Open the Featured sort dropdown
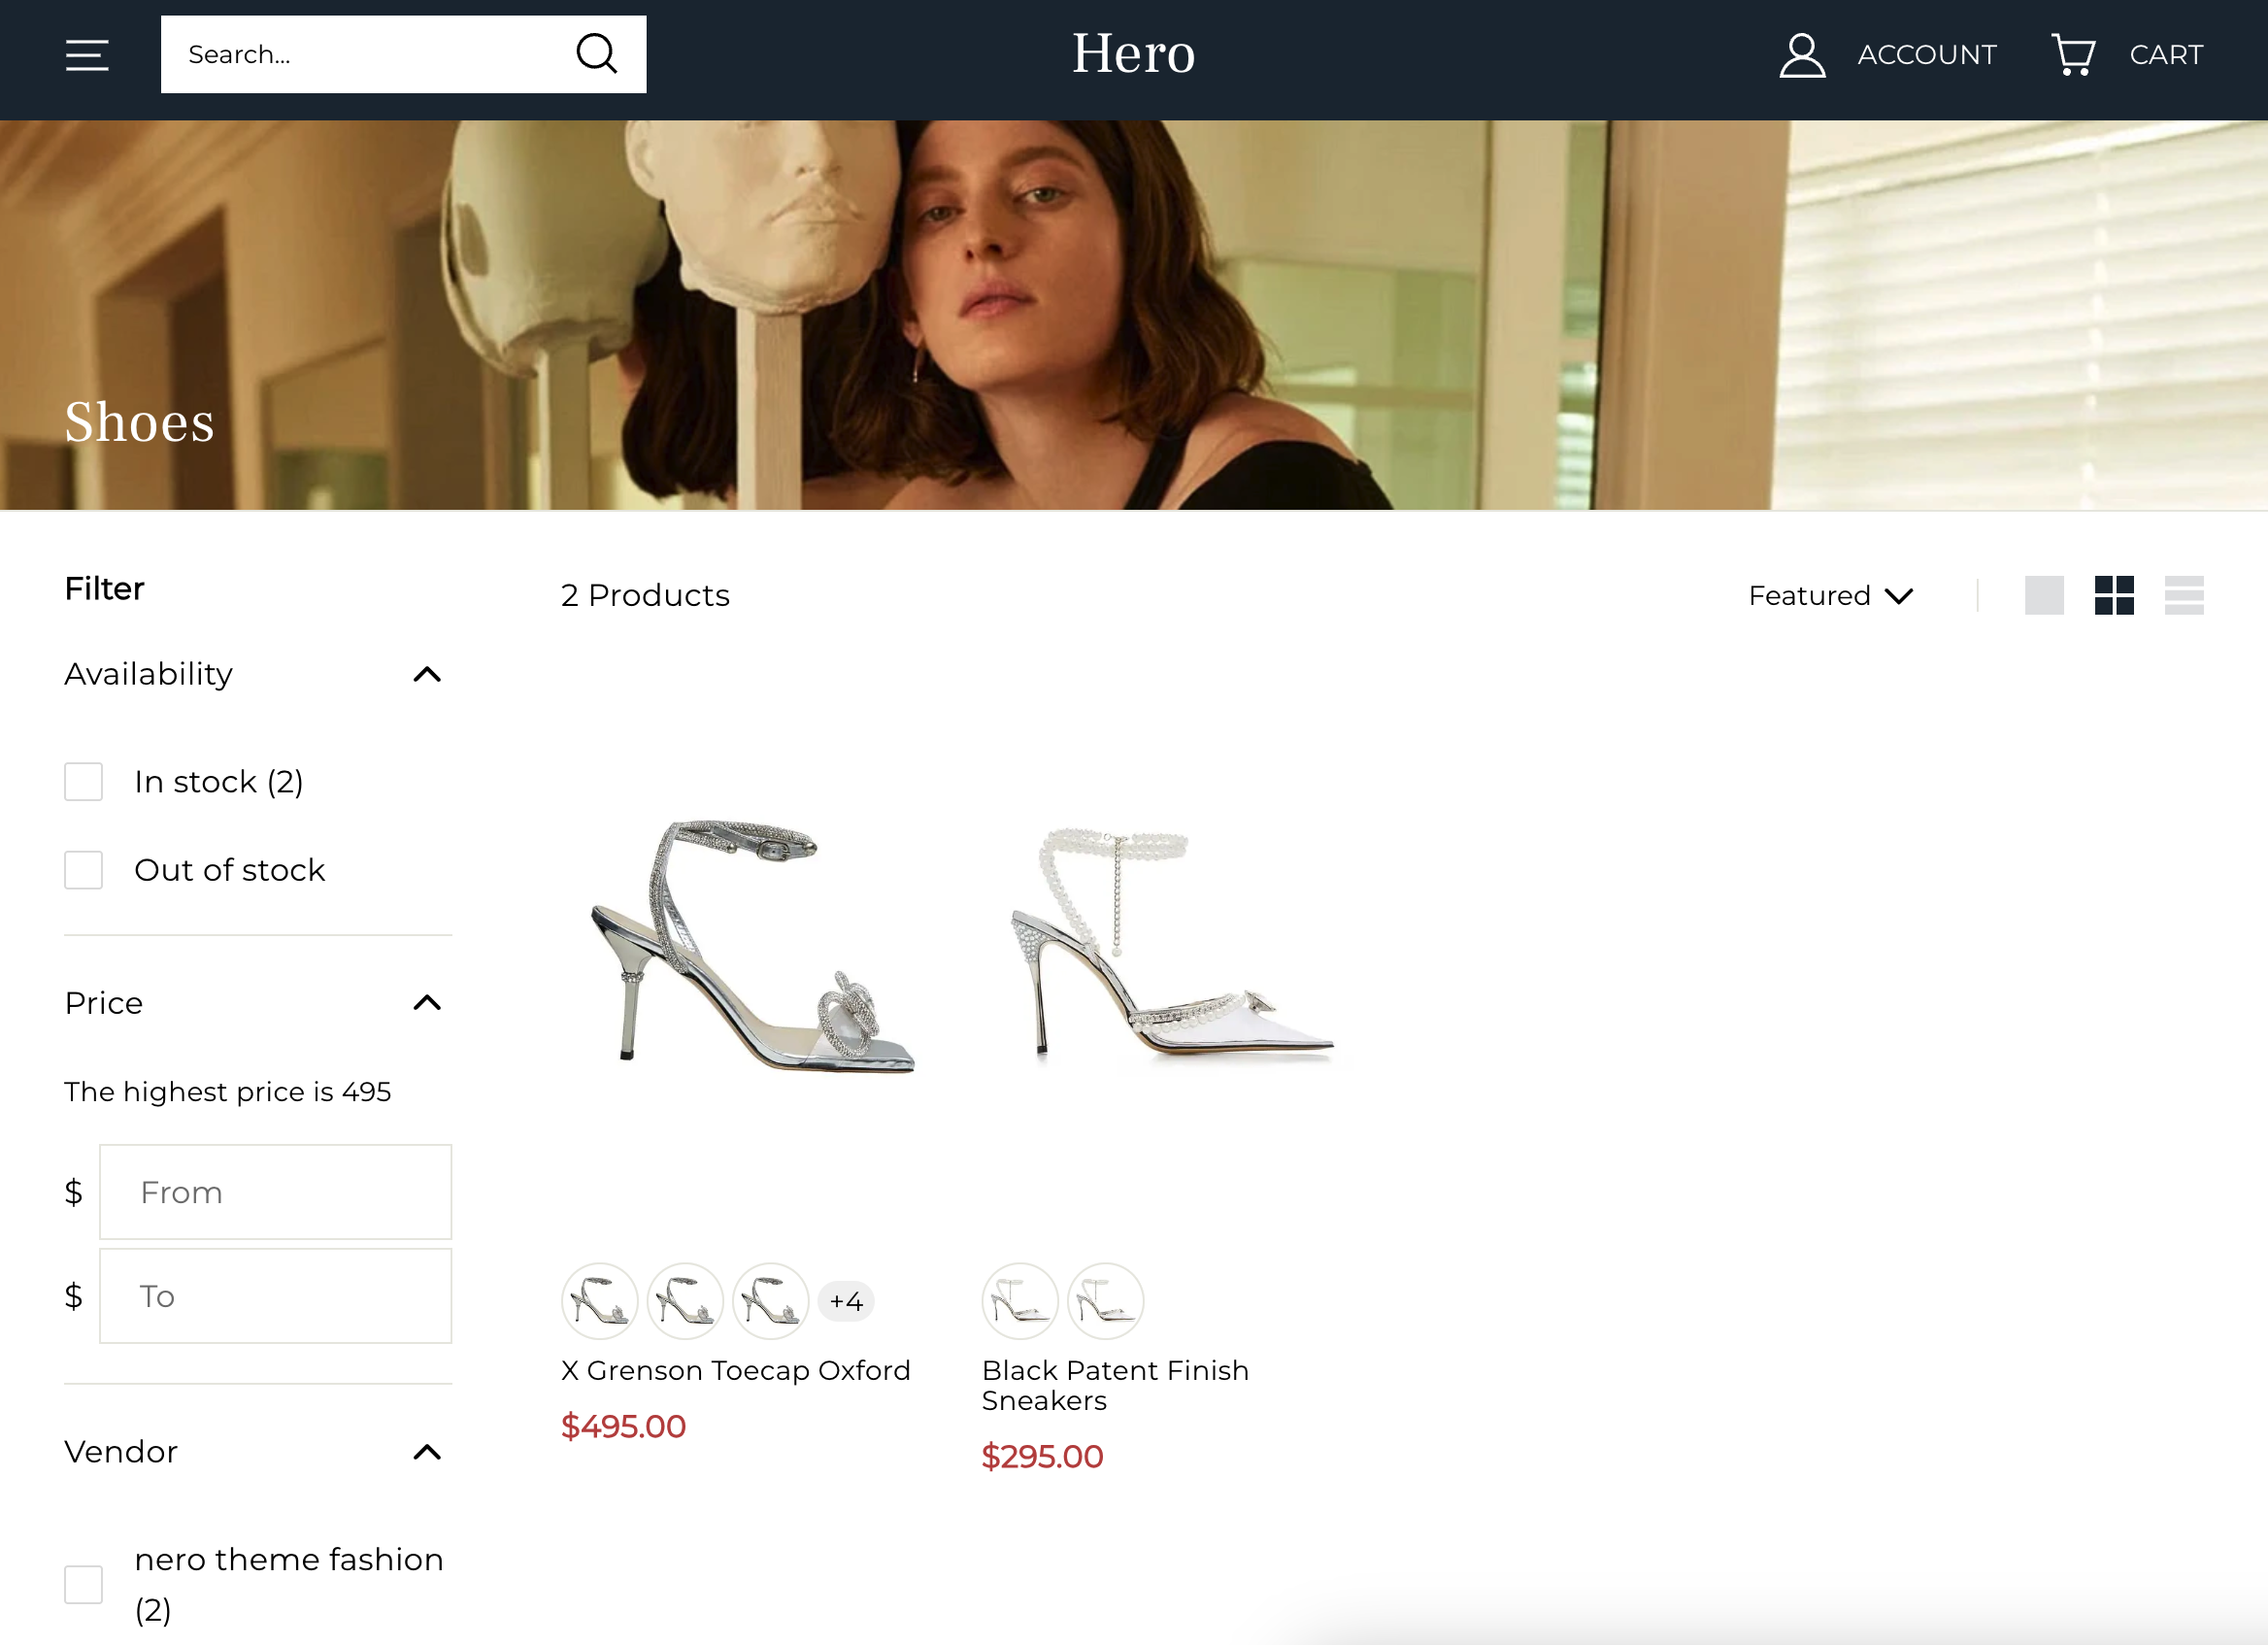Viewport: 2268px width, 1645px height. (x=1830, y=596)
